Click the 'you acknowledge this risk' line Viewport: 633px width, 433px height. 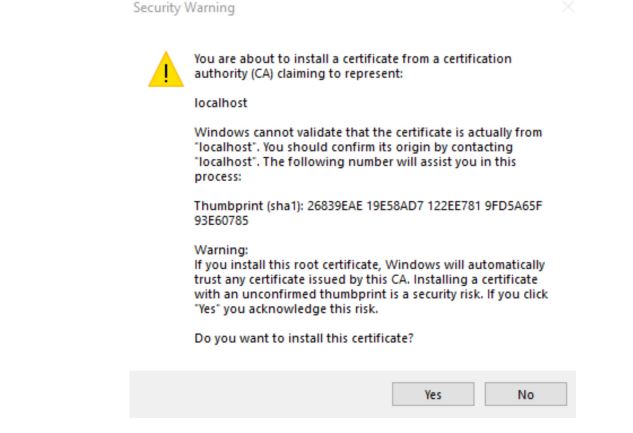coord(286,309)
